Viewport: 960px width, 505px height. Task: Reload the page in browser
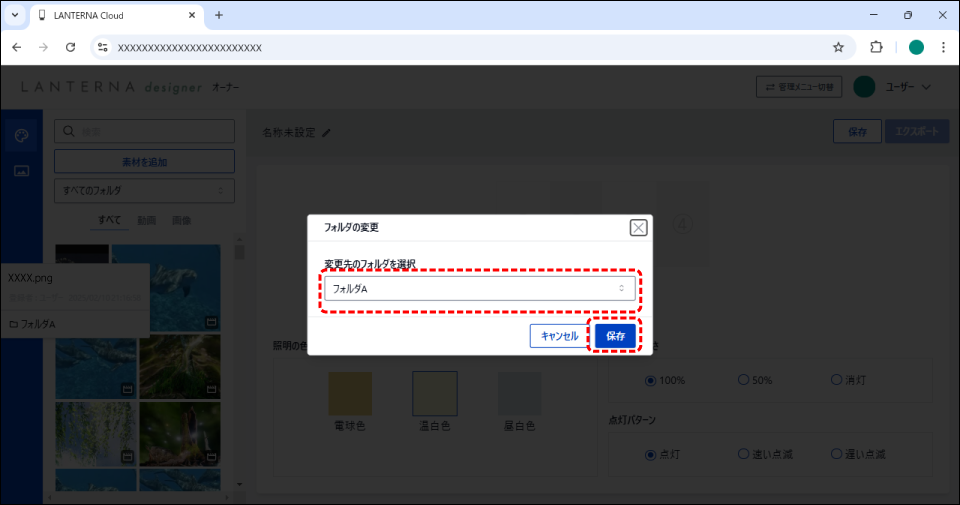pyautogui.click(x=70, y=47)
